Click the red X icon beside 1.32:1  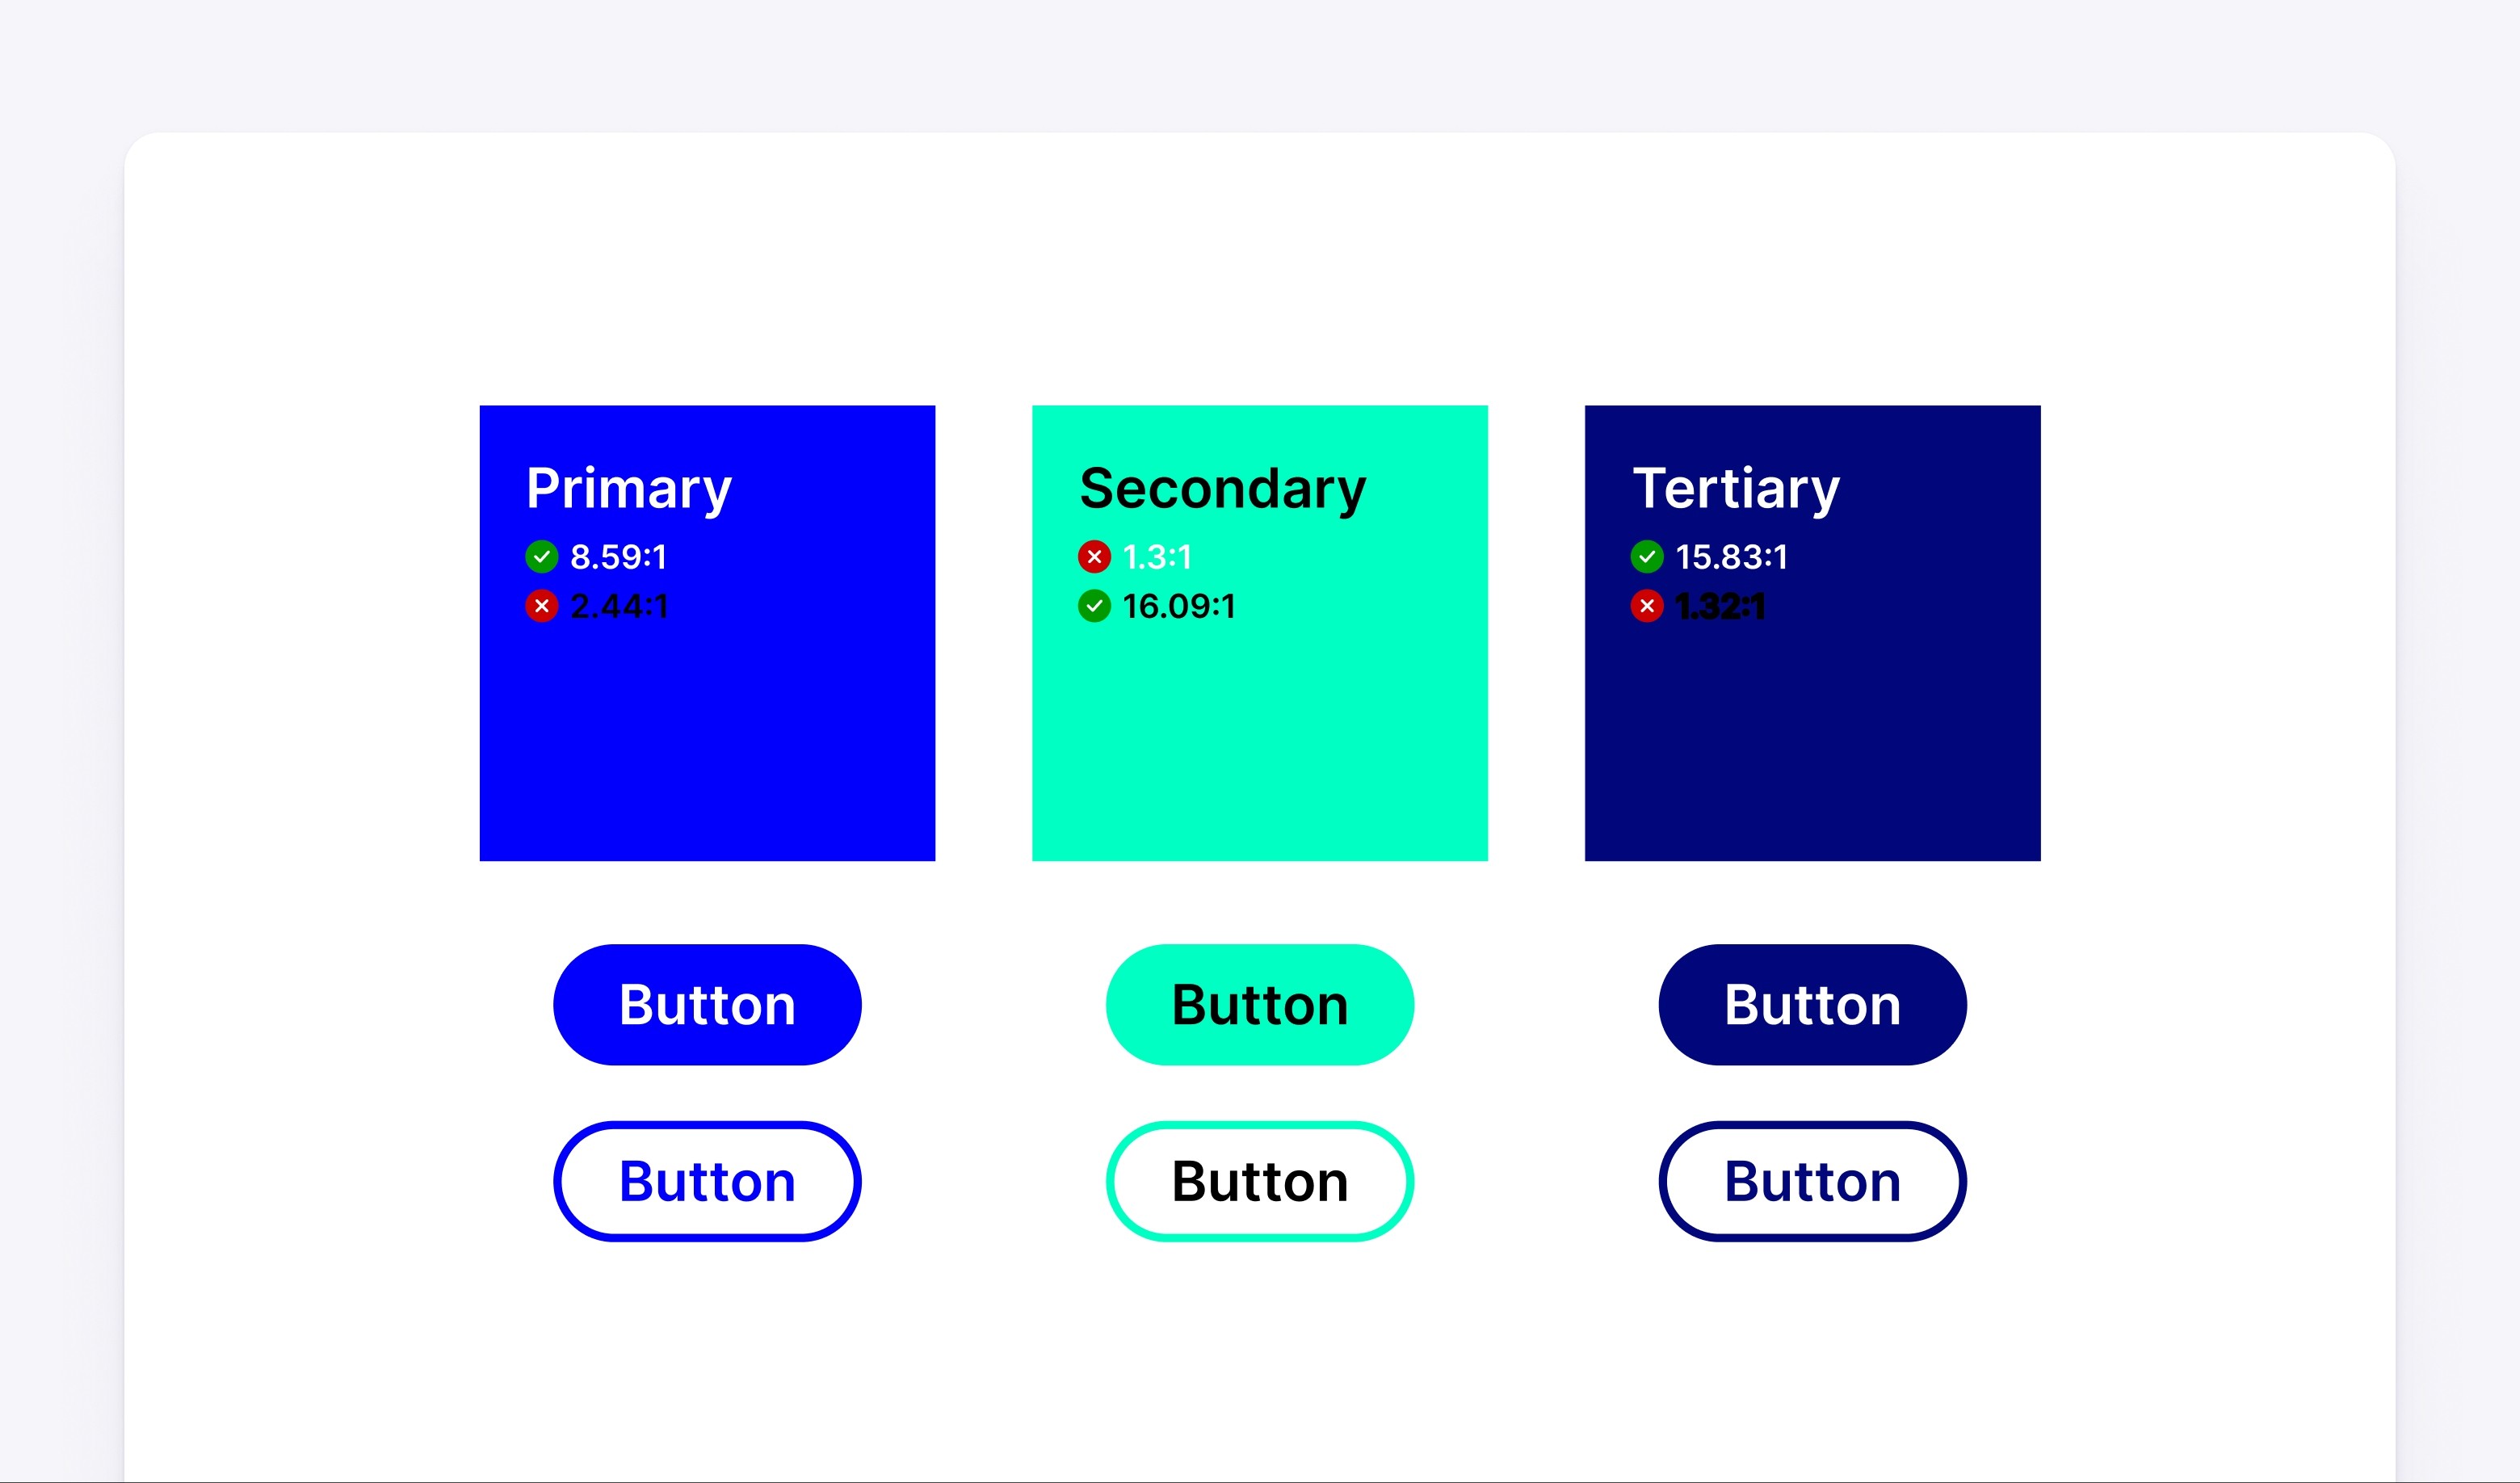[1647, 606]
